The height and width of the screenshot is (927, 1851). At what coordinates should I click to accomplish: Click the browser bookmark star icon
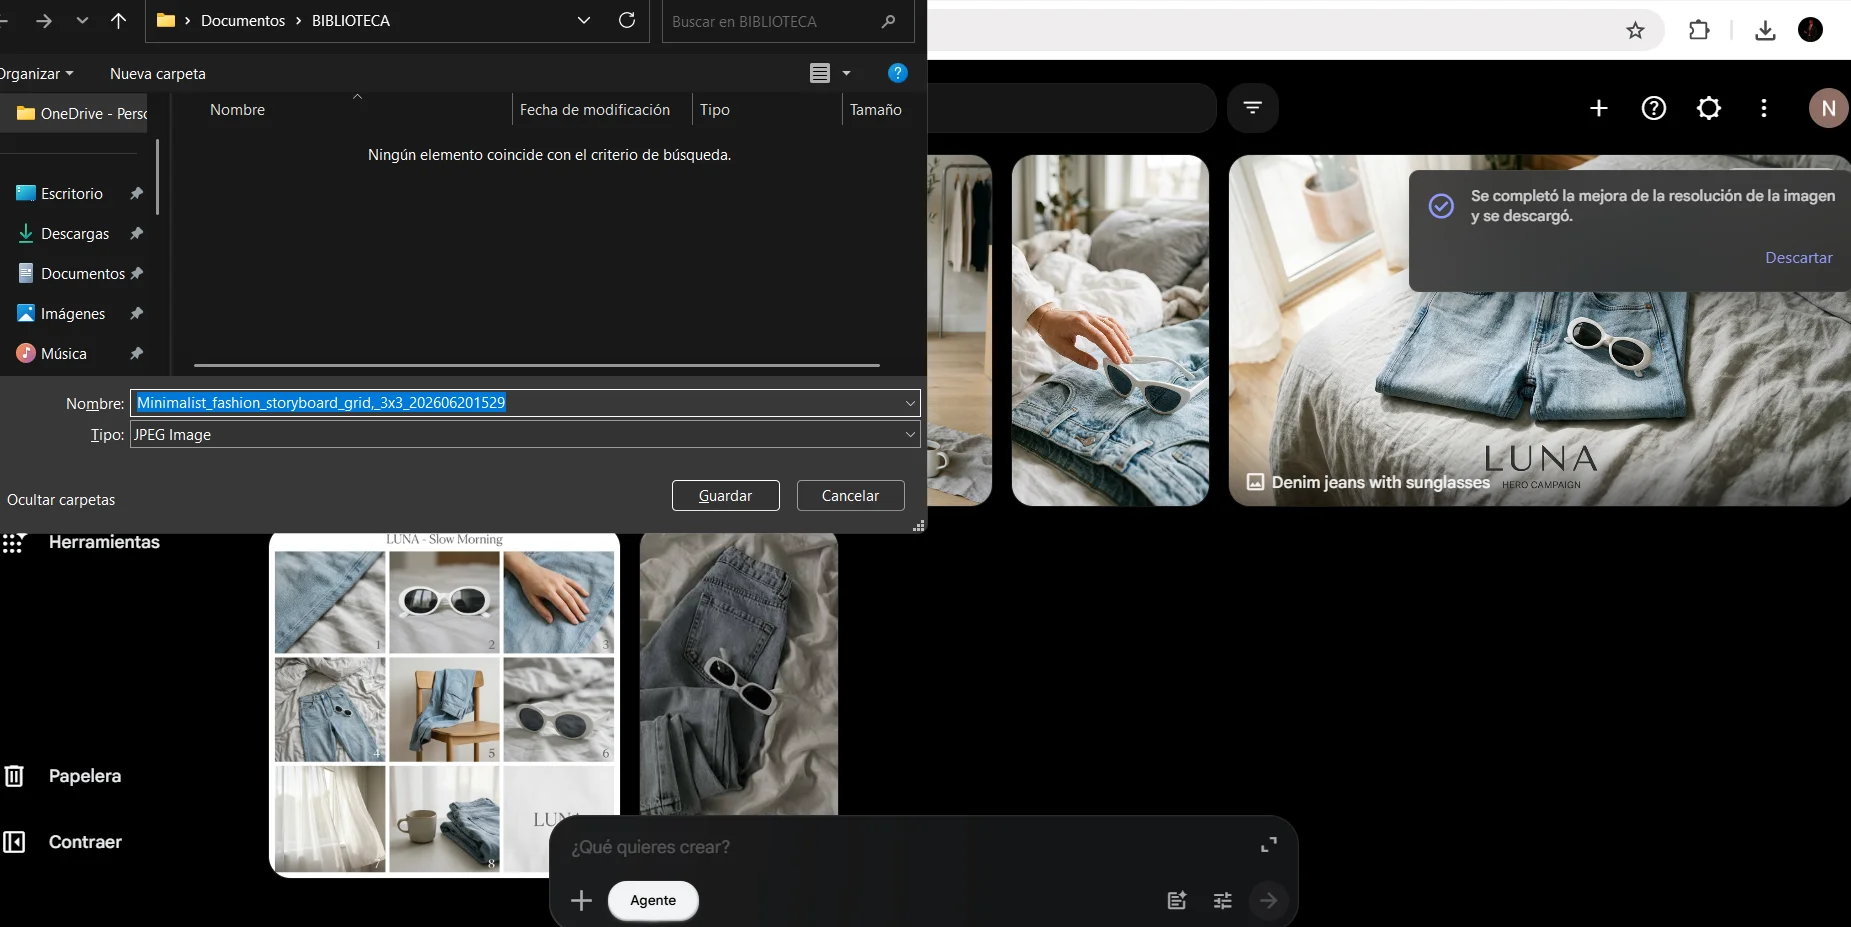coord(1635,30)
